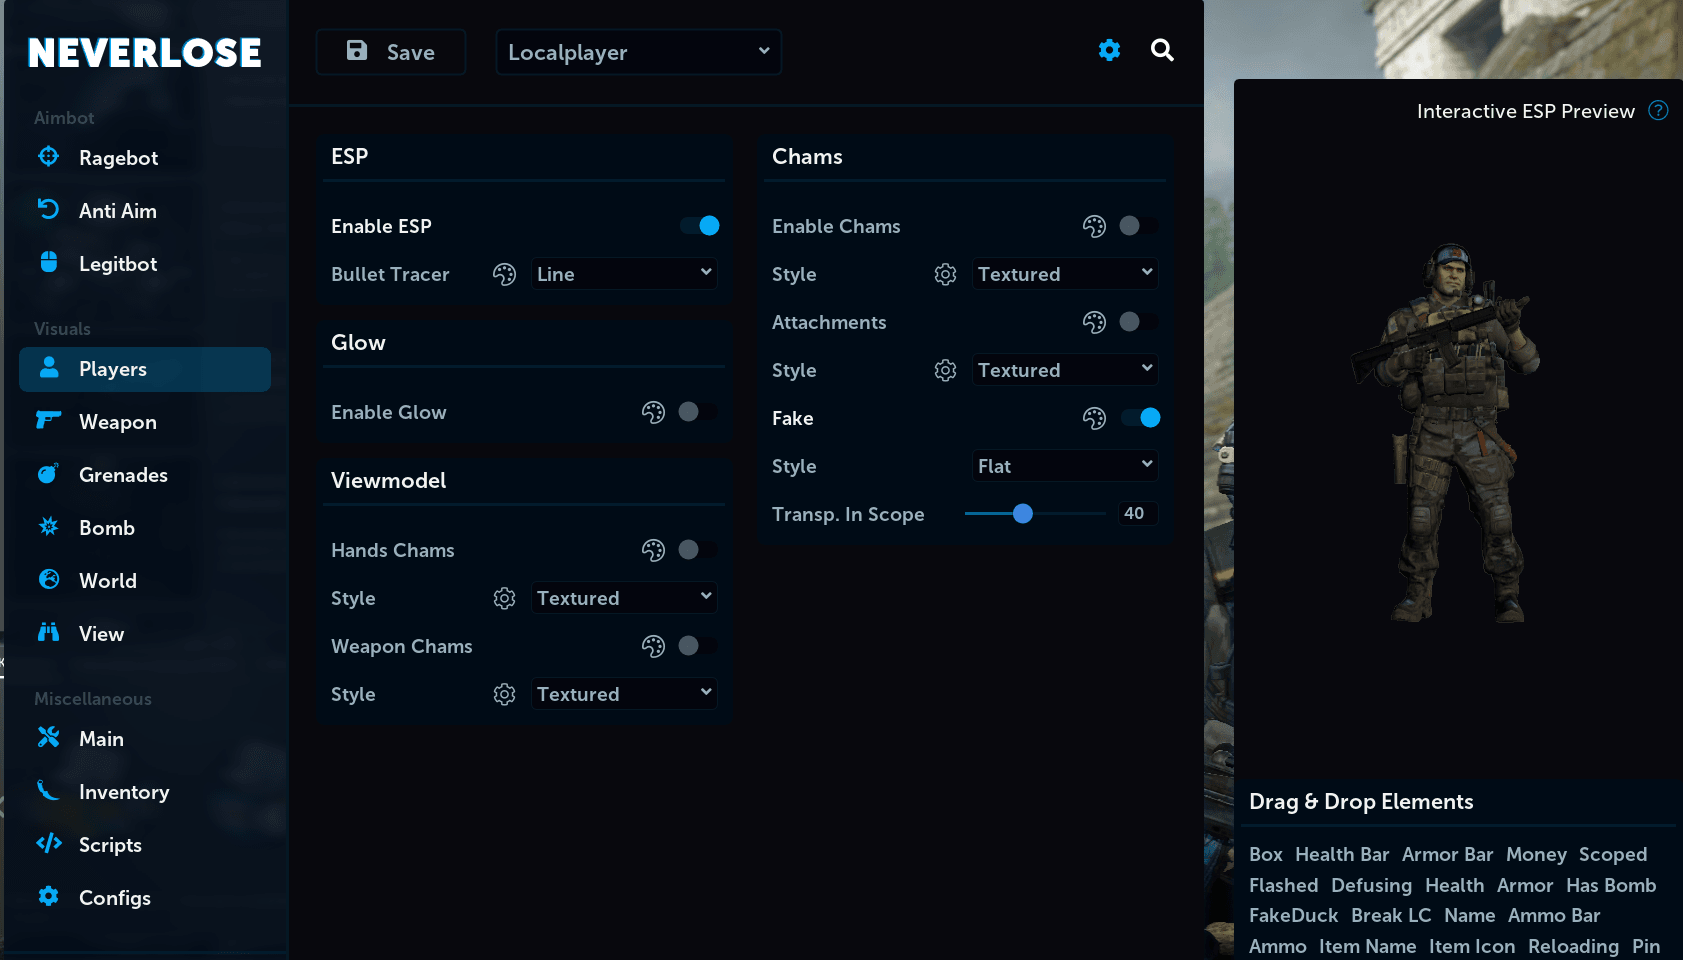Open Attachments Style gear settings
The height and width of the screenshot is (960, 1683).
(x=946, y=370)
